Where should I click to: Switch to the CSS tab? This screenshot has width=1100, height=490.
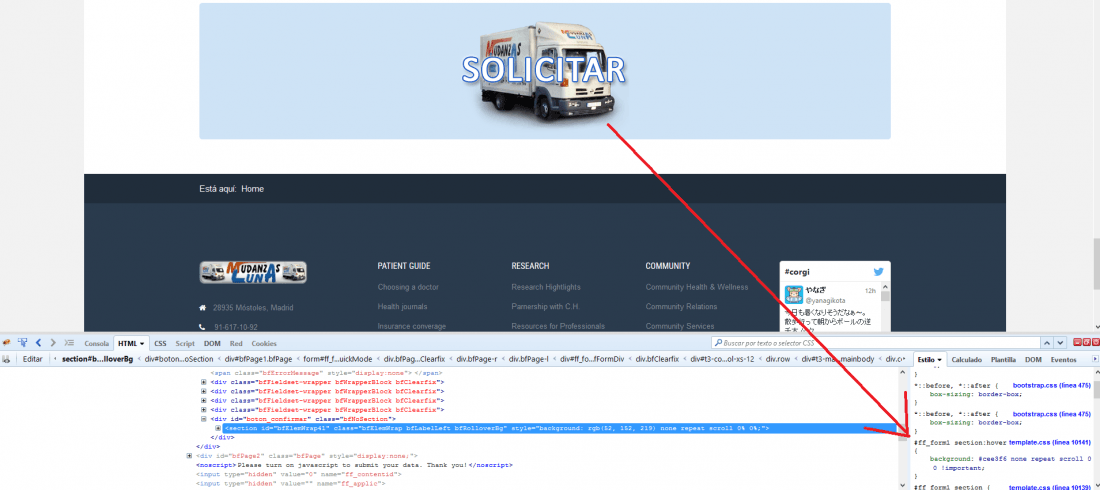tap(160, 343)
